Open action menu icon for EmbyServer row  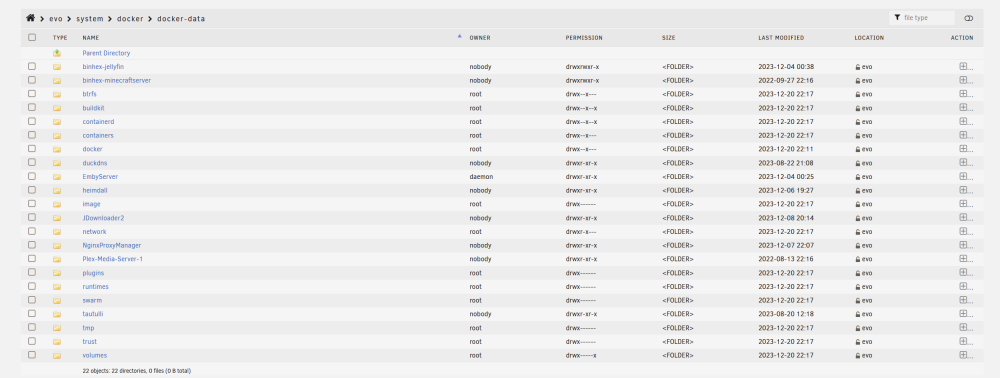(963, 177)
